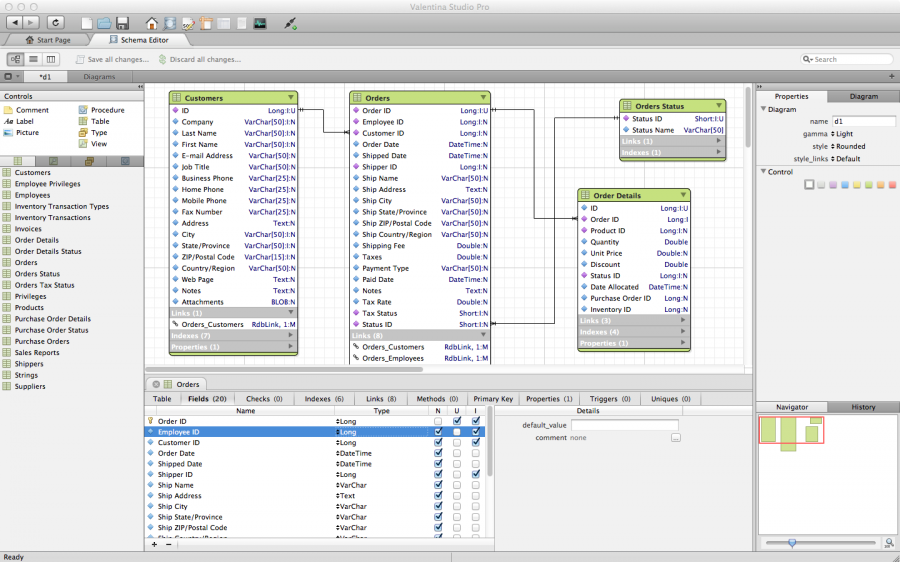Click Discard all changes button

pos(200,59)
